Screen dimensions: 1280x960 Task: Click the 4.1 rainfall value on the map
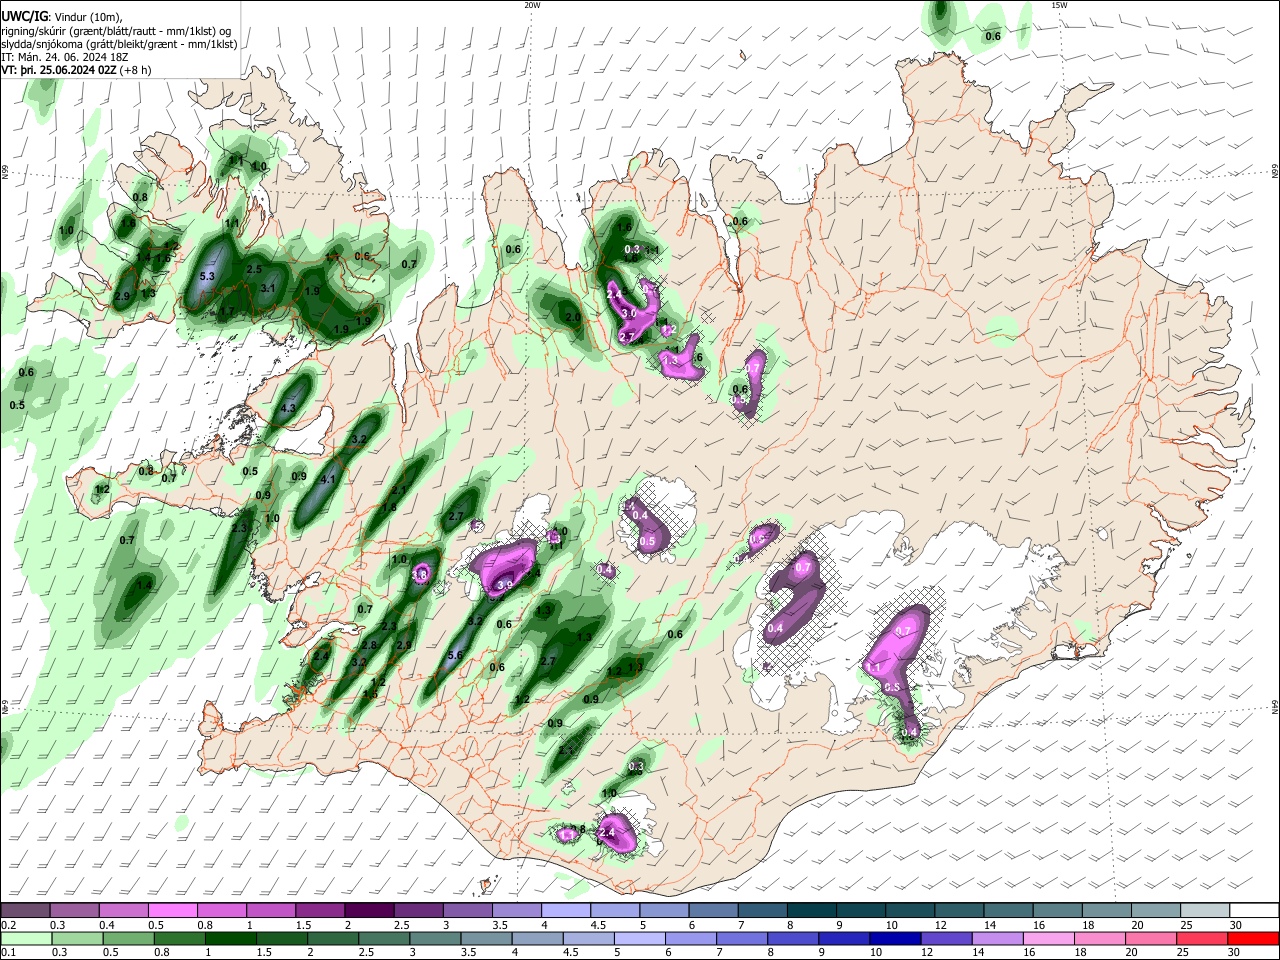pos(327,479)
